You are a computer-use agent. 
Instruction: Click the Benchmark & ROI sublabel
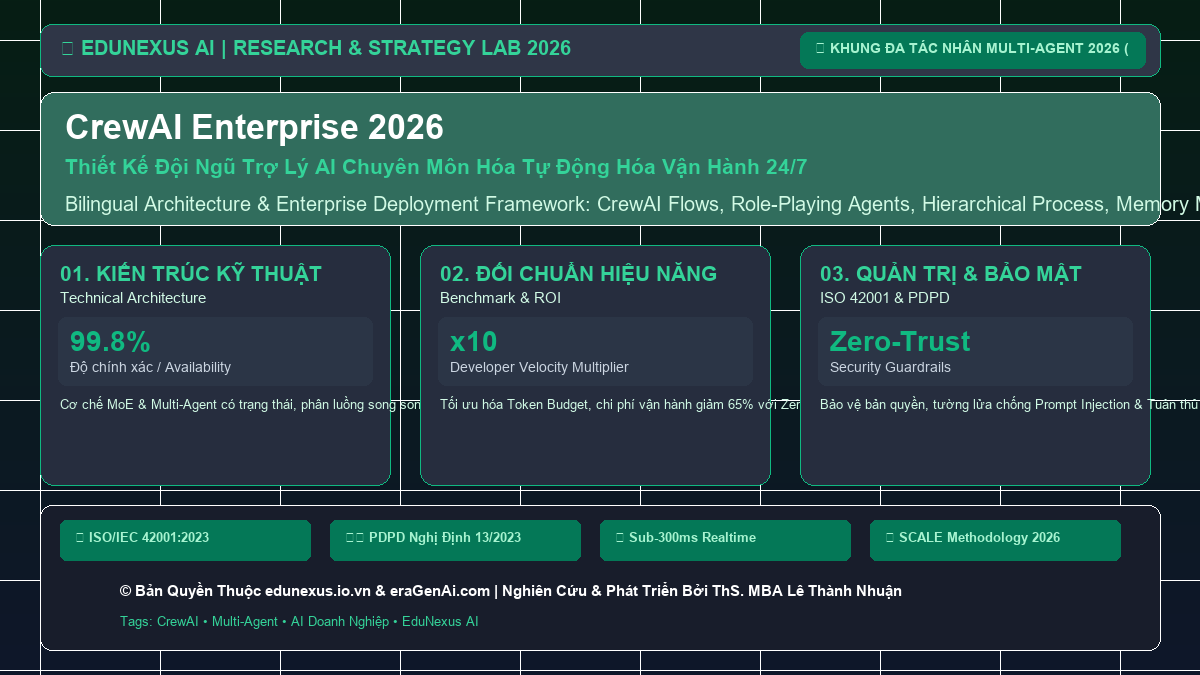(500, 298)
